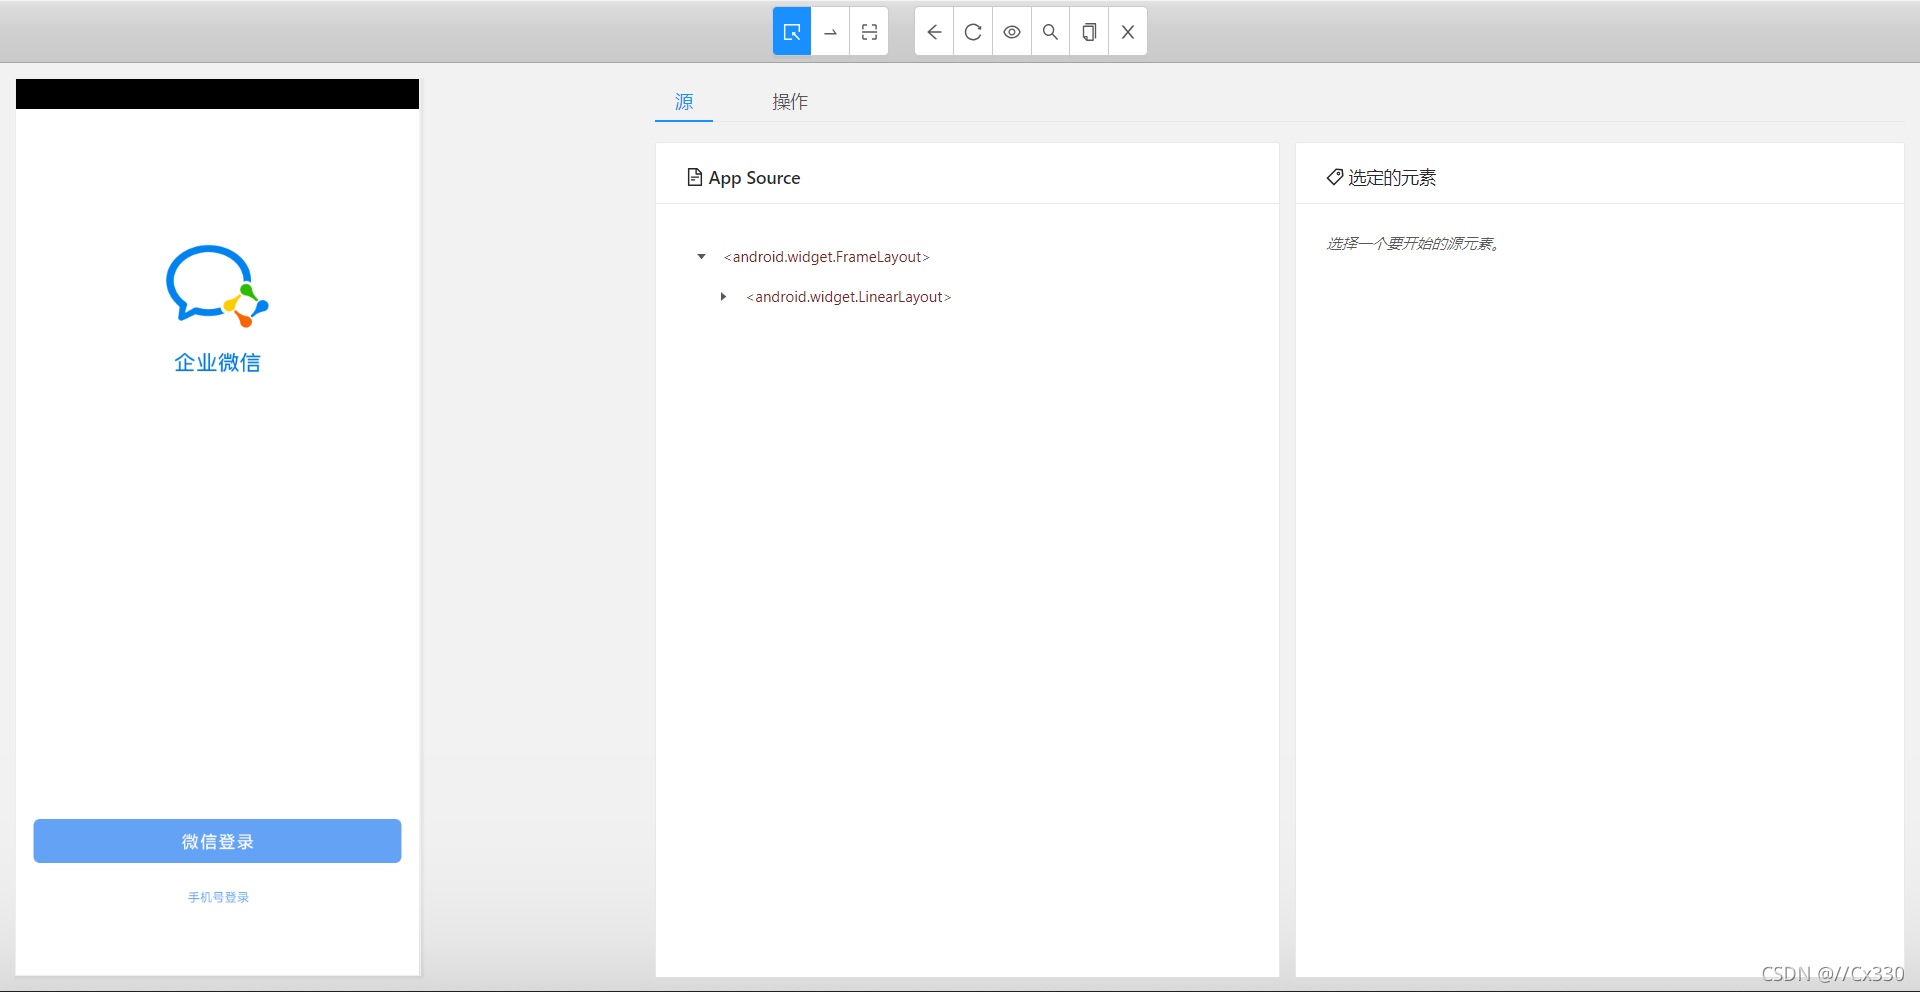Collapse the android.widget.FrameLayout node
The image size is (1920, 992).
701,257
